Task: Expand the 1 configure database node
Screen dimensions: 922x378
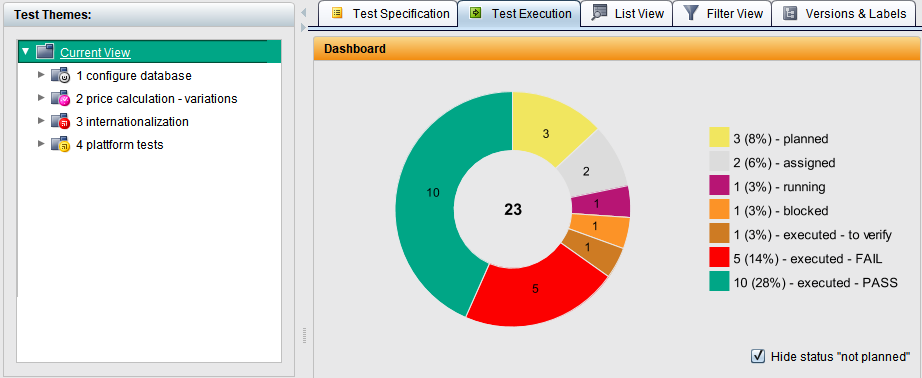Action: [x=41, y=75]
